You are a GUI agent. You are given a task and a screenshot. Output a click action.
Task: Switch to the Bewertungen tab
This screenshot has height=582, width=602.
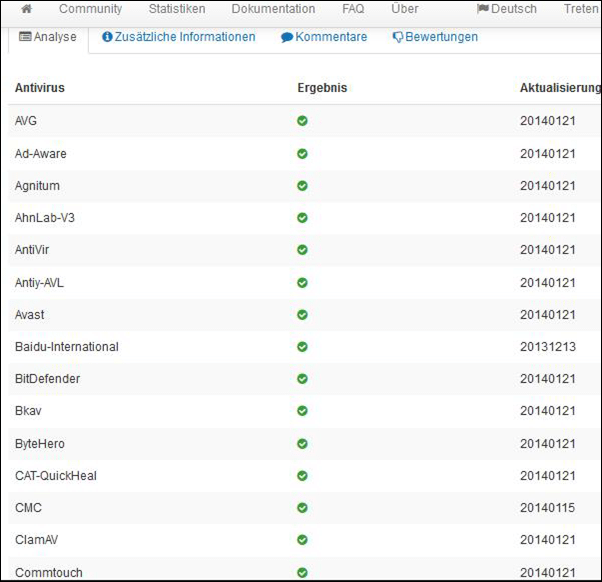(435, 37)
